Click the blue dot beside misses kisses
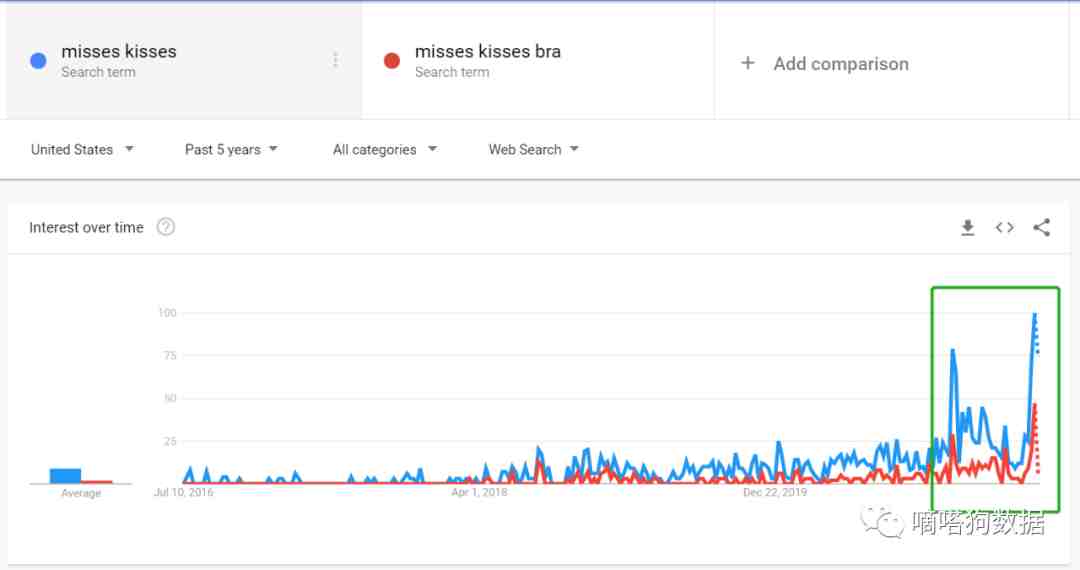This screenshot has width=1080, height=570. (x=39, y=61)
